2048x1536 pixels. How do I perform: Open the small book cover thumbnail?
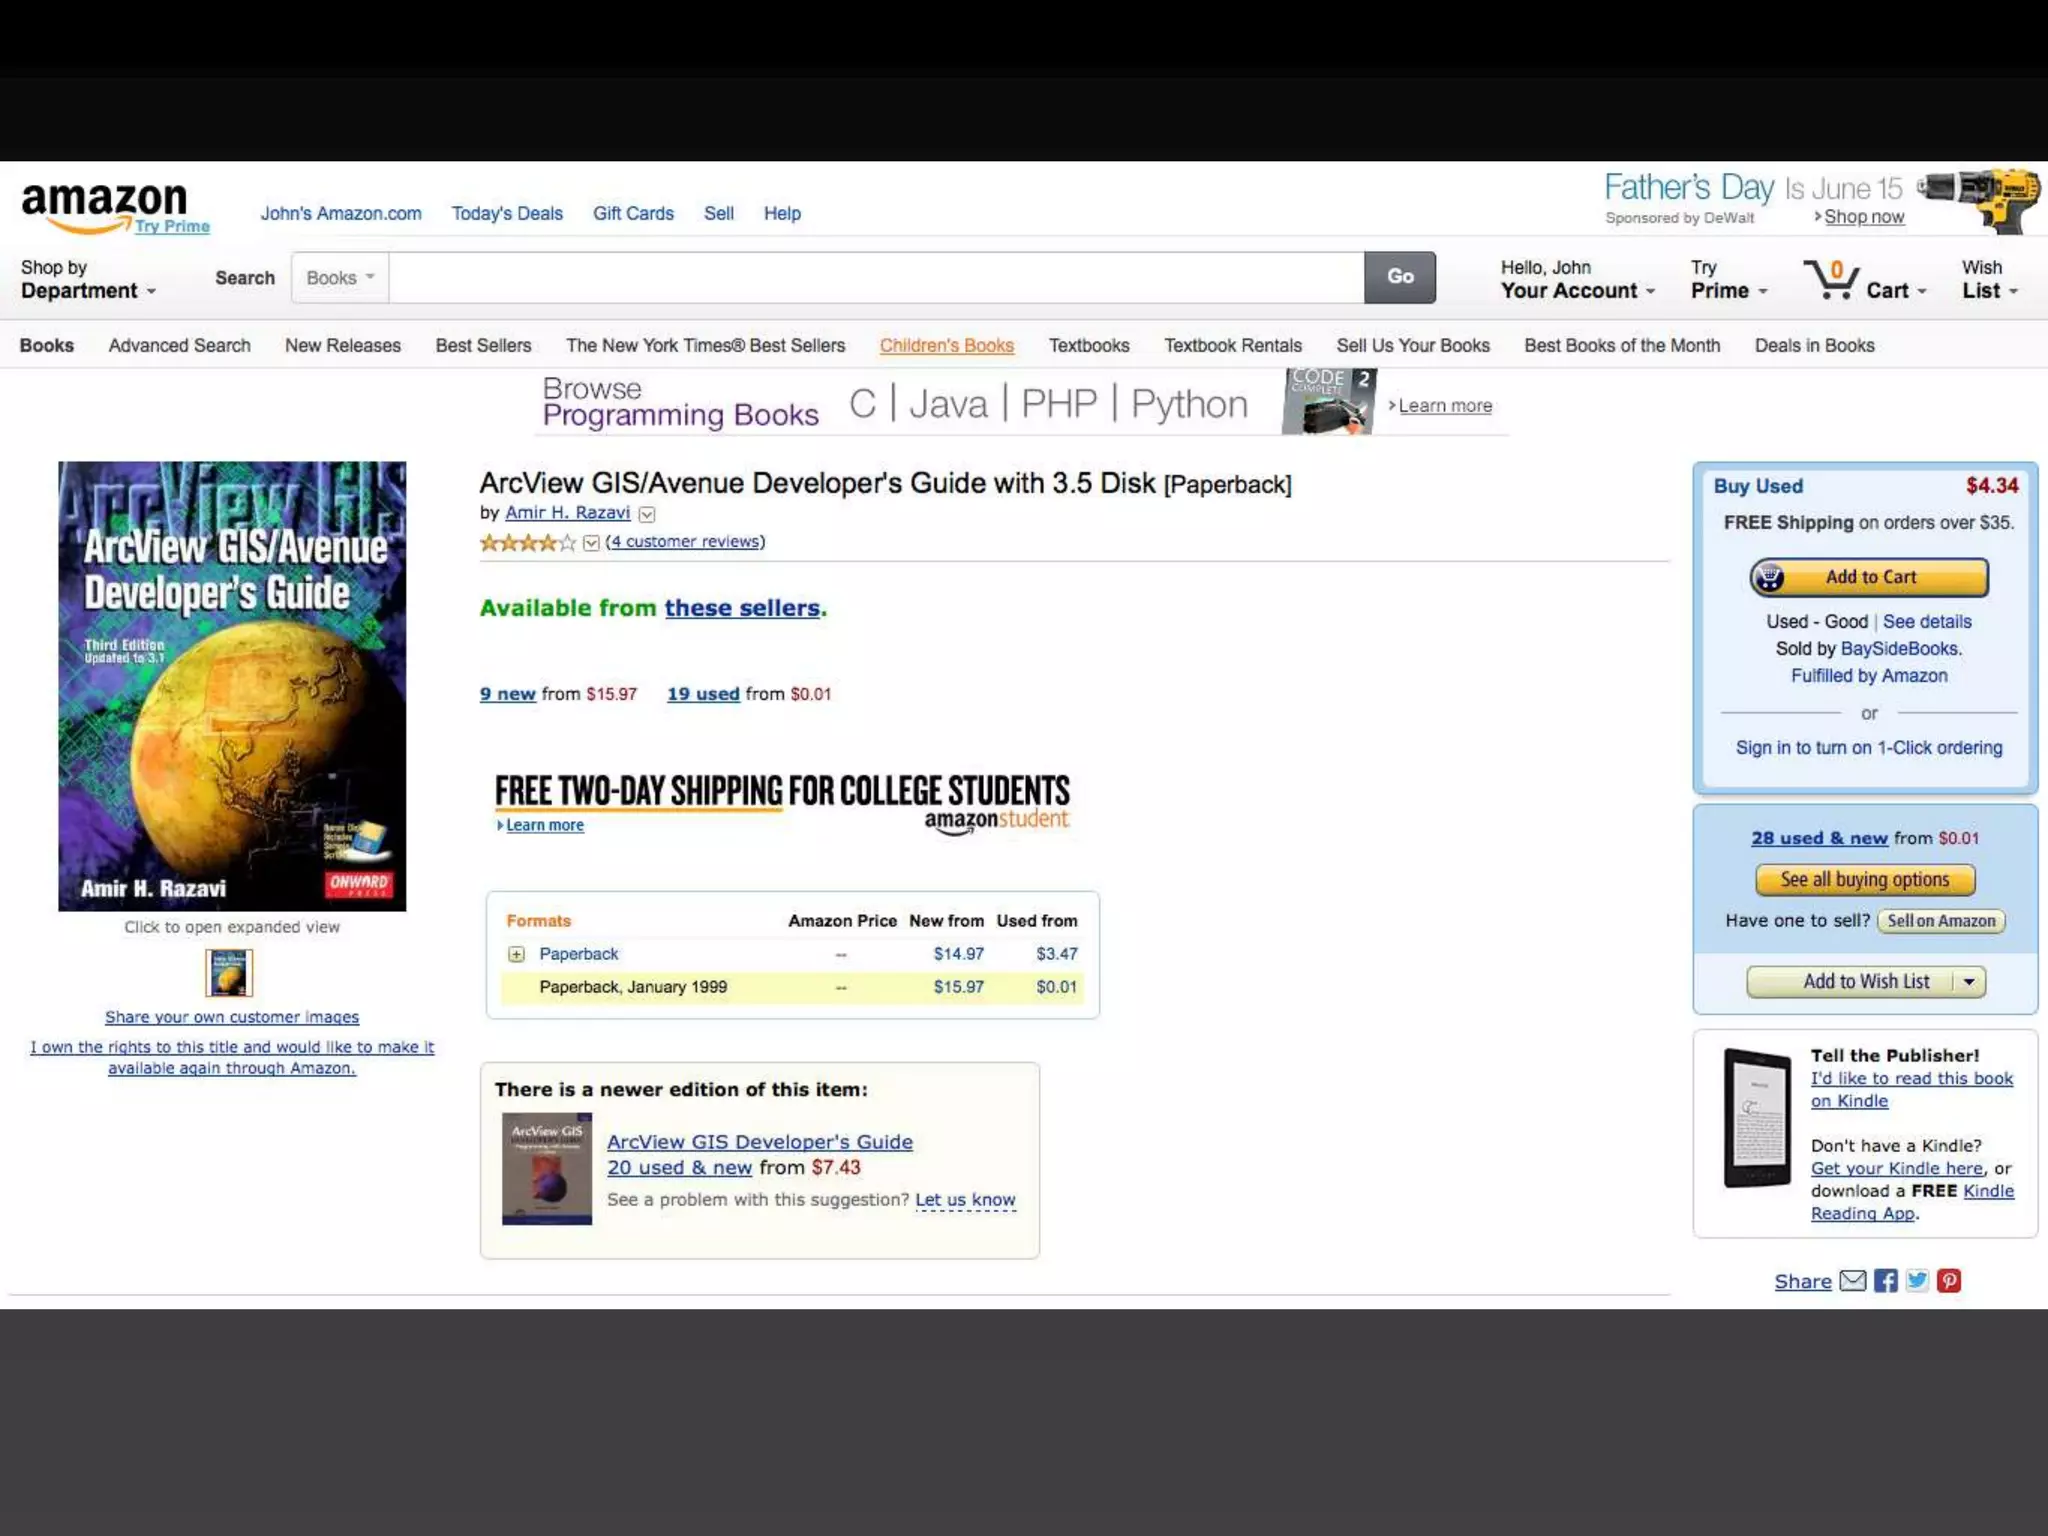click(229, 973)
